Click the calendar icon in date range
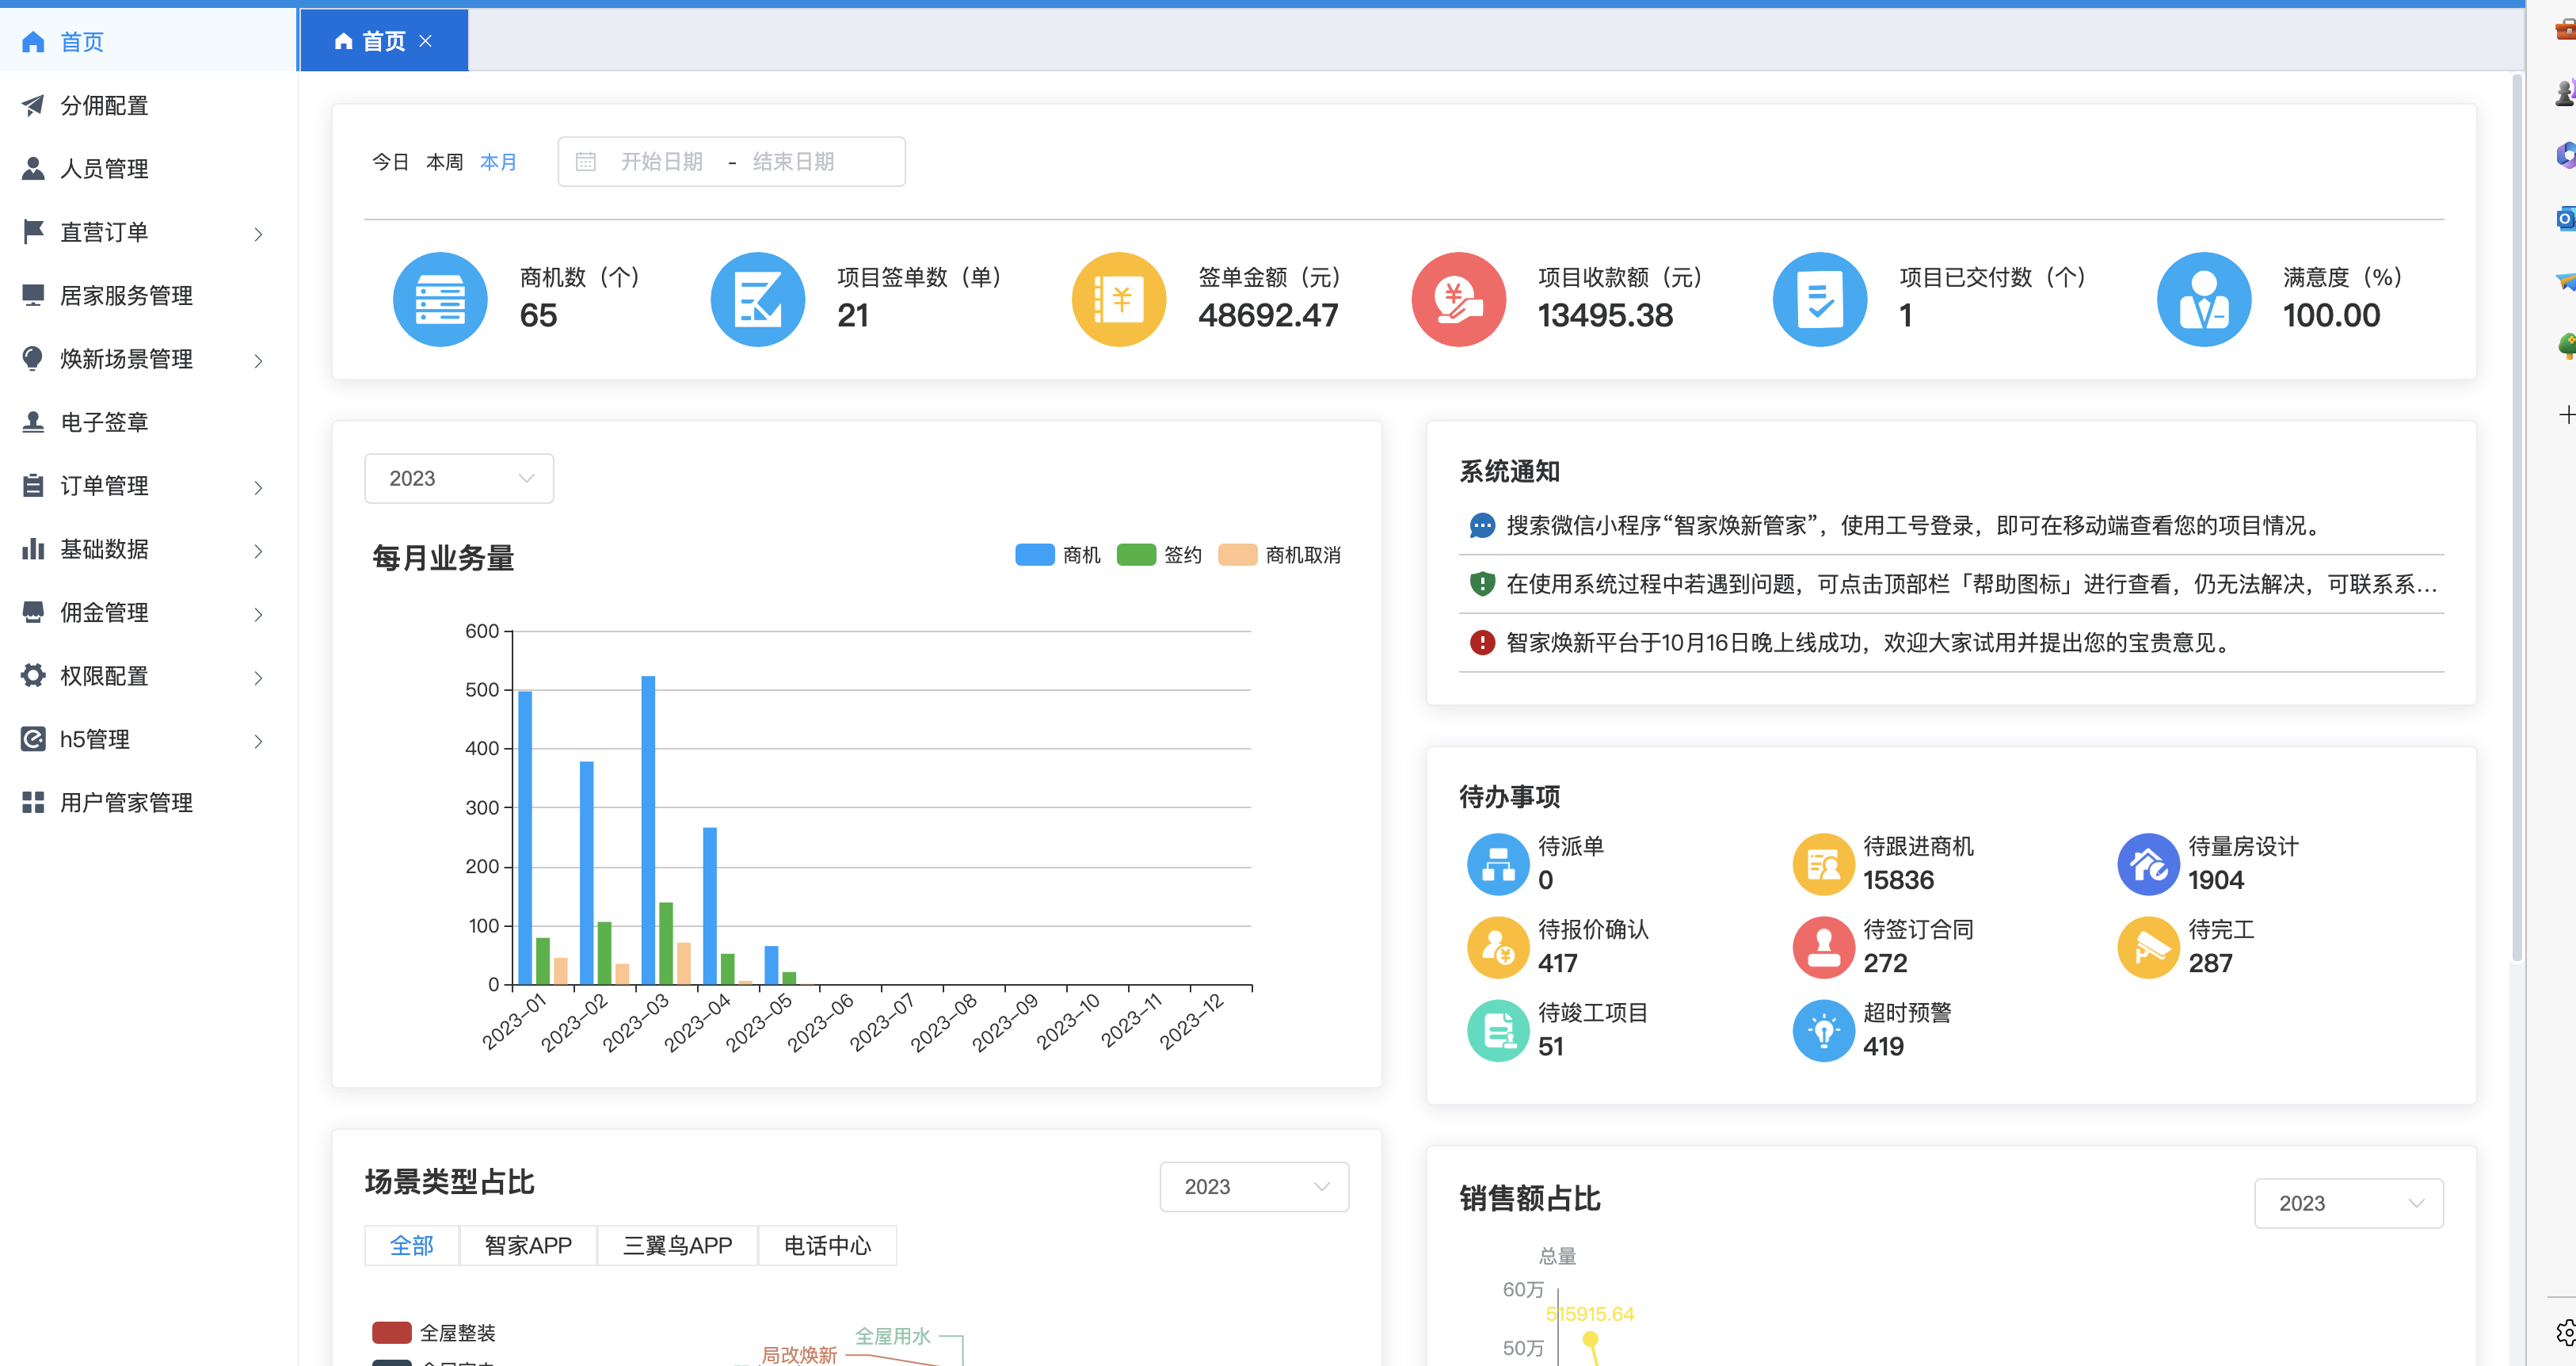The height and width of the screenshot is (1366, 2576). [x=586, y=162]
